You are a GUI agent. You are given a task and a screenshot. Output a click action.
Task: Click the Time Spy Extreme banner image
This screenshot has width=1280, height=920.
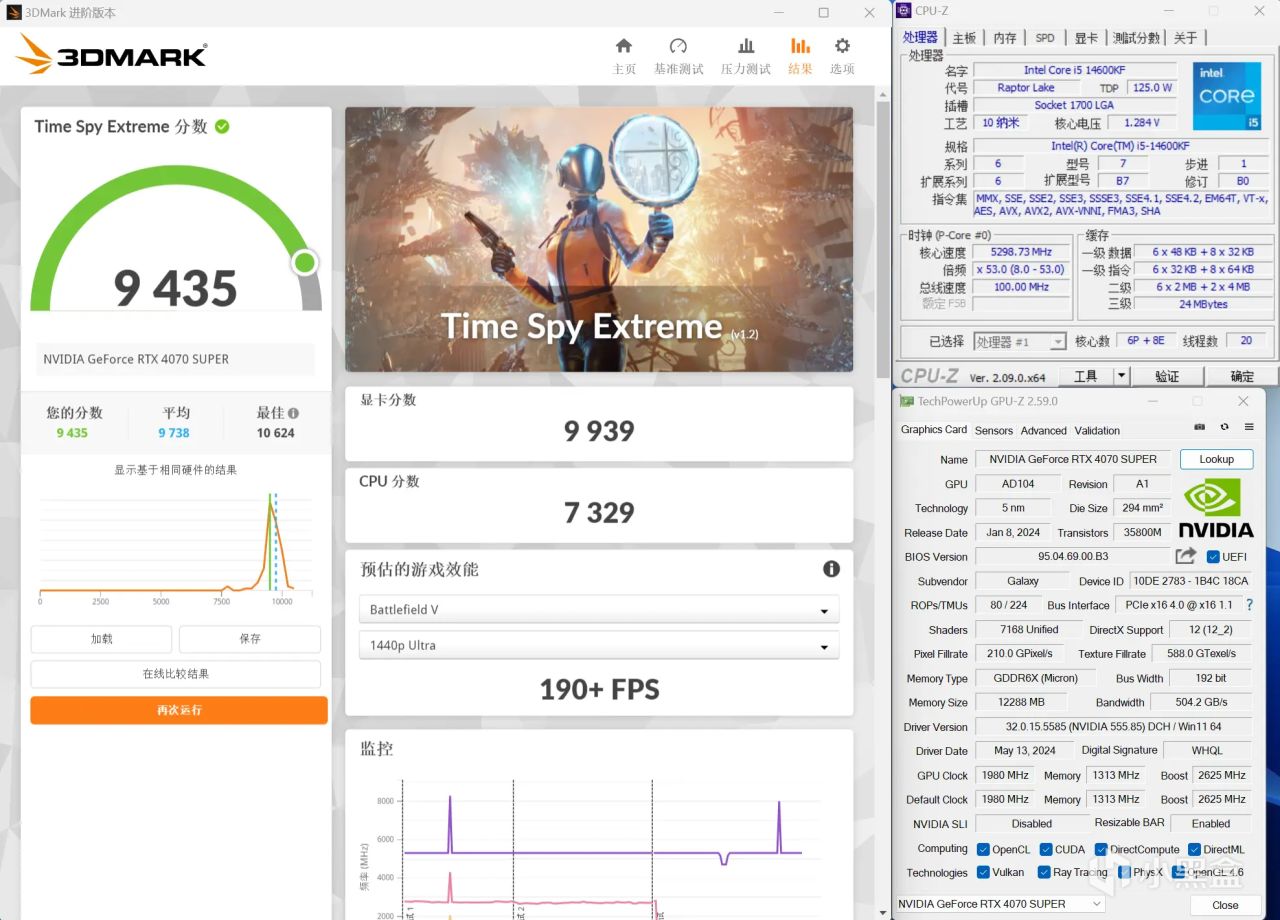[x=599, y=239]
